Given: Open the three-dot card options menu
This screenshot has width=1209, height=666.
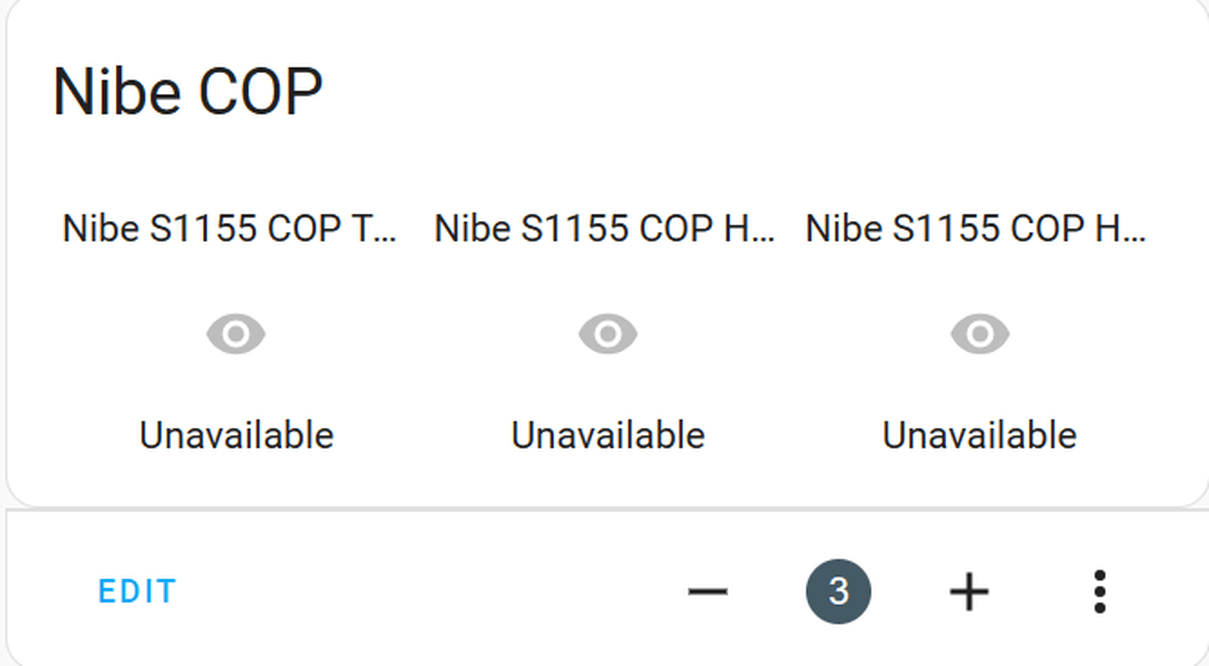Looking at the screenshot, I should pyautogui.click(x=1099, y=592).
